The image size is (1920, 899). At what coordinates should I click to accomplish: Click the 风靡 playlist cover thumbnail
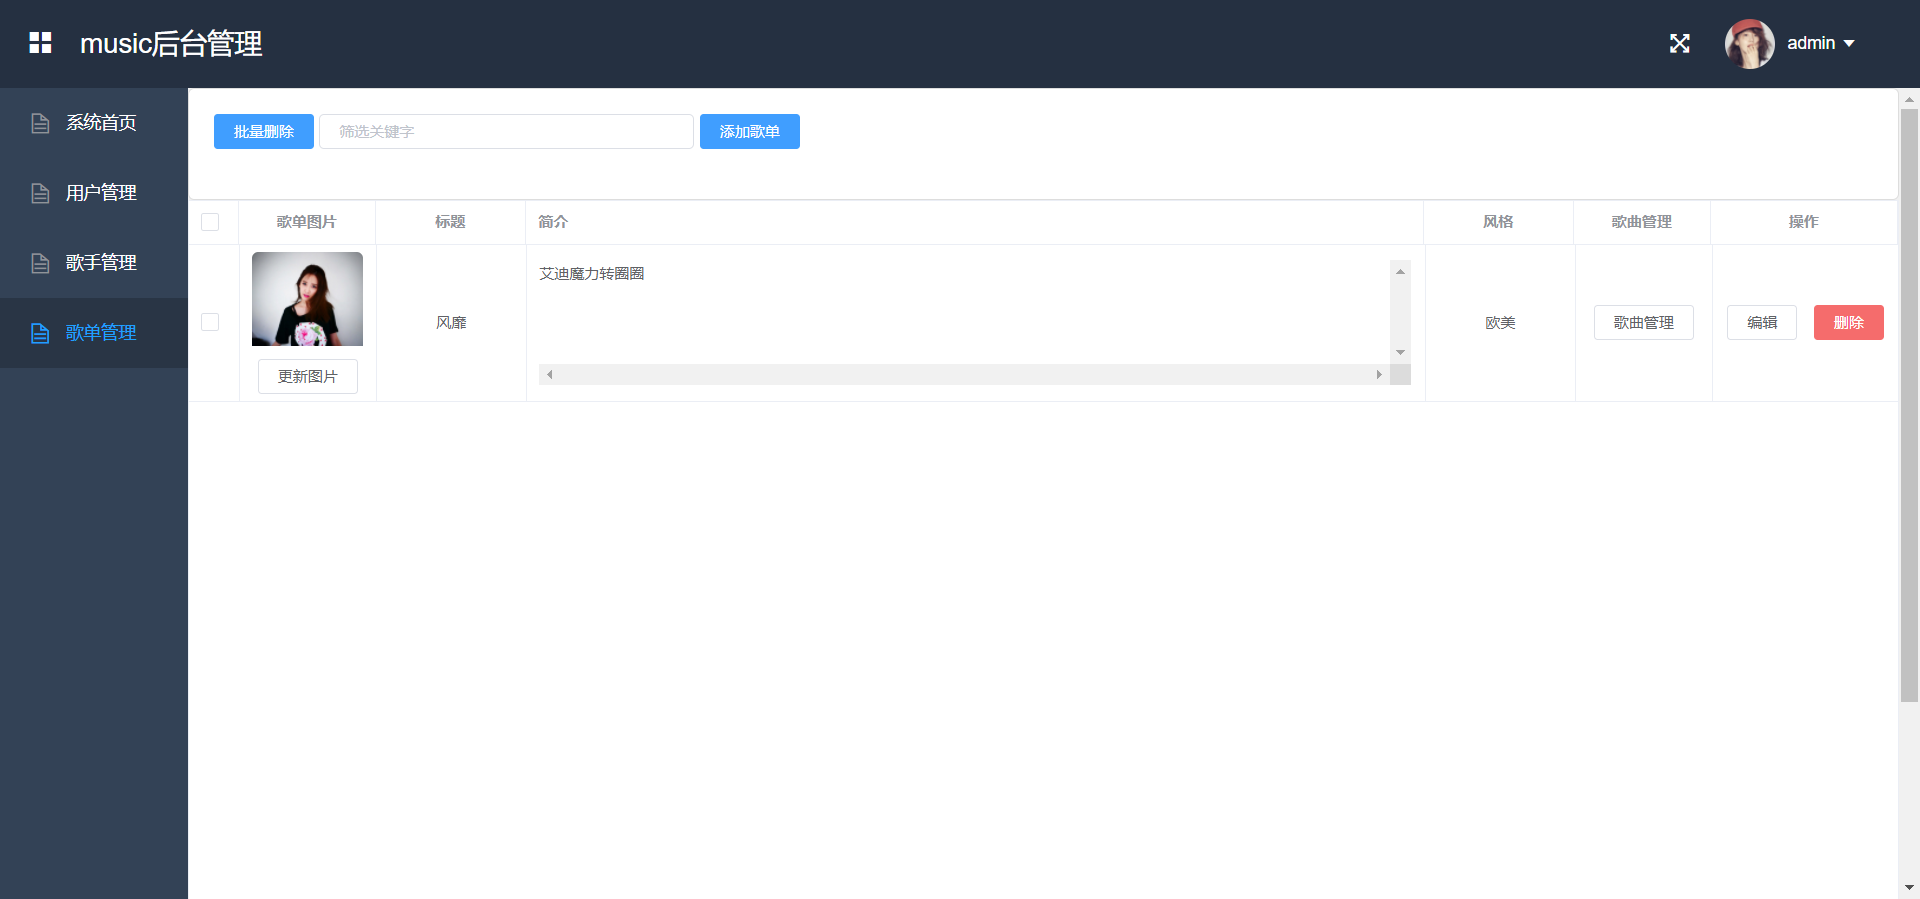307,299
